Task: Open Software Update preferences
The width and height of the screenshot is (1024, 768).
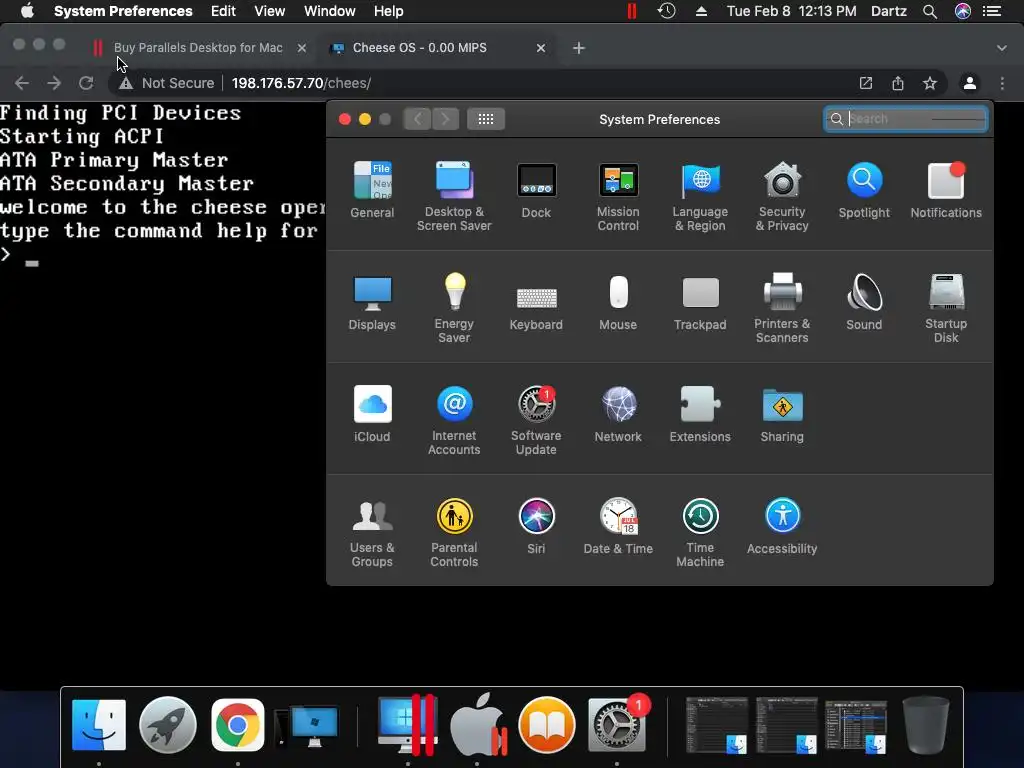Action: pos(536,421)
